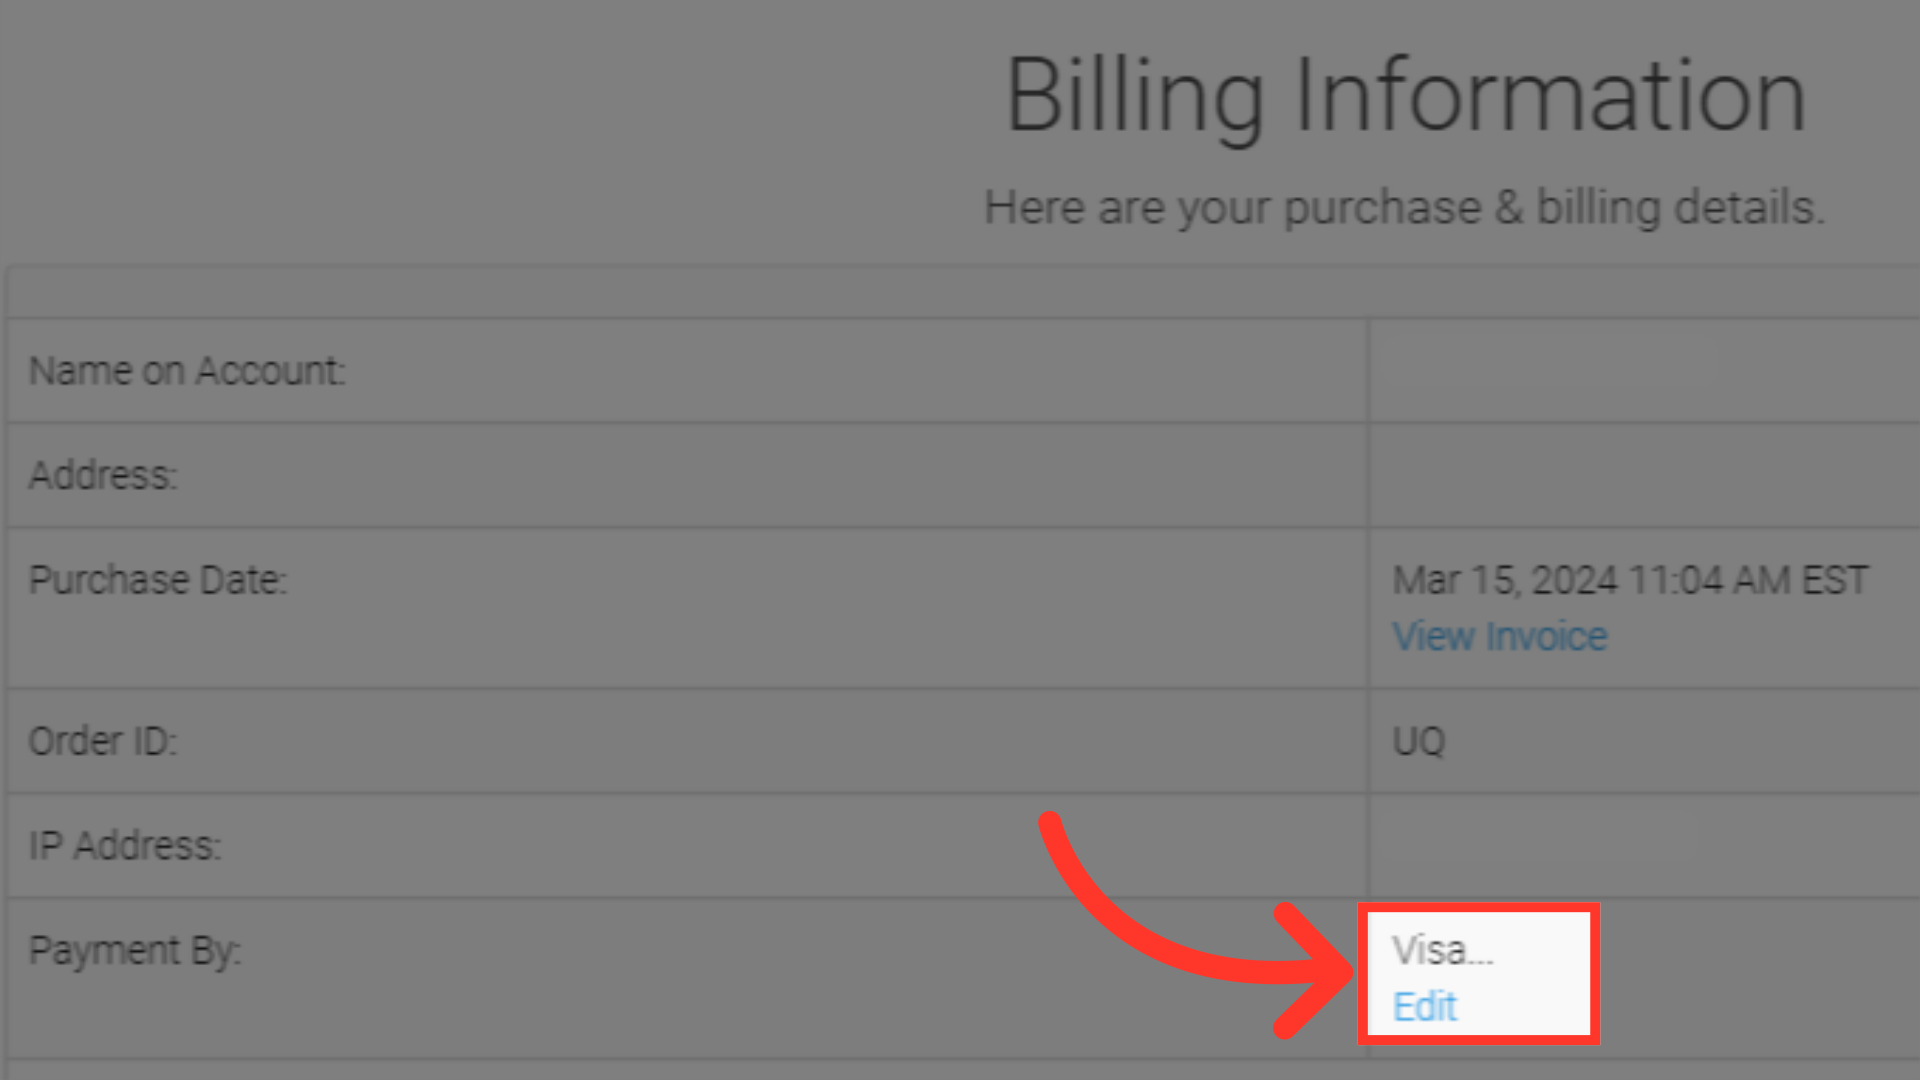The width and height of the screenshot is (1920, 1080).
Task: Click the purchase & billing details subtitle
Action: tap(1404, 208)
